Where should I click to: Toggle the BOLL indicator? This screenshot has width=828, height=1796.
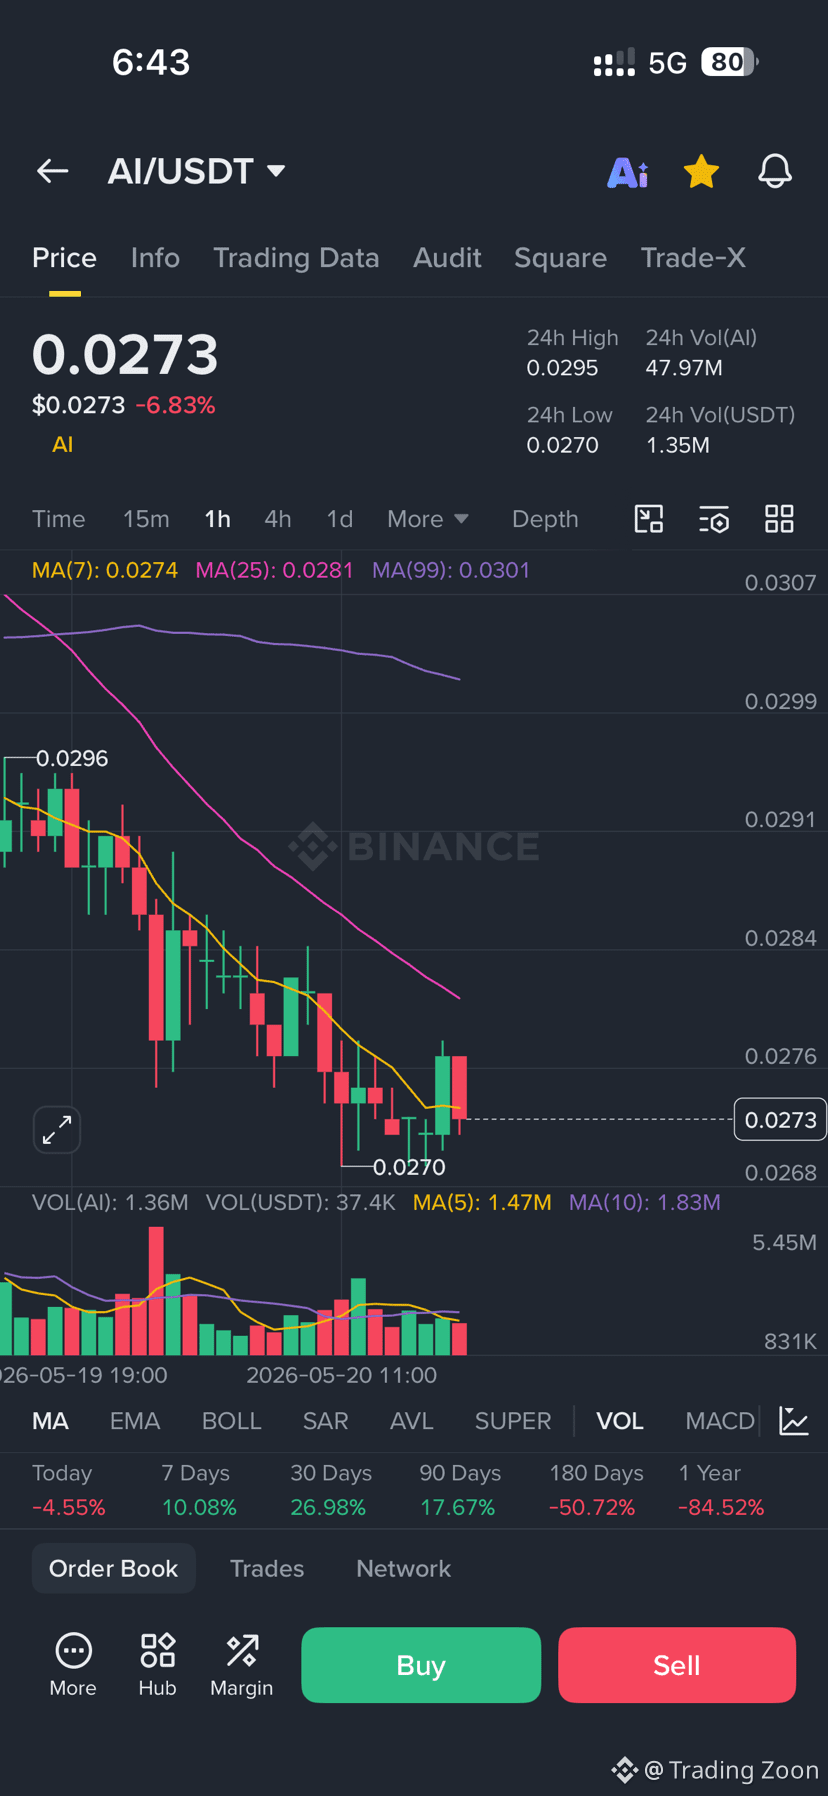(x=231, y=1421)
